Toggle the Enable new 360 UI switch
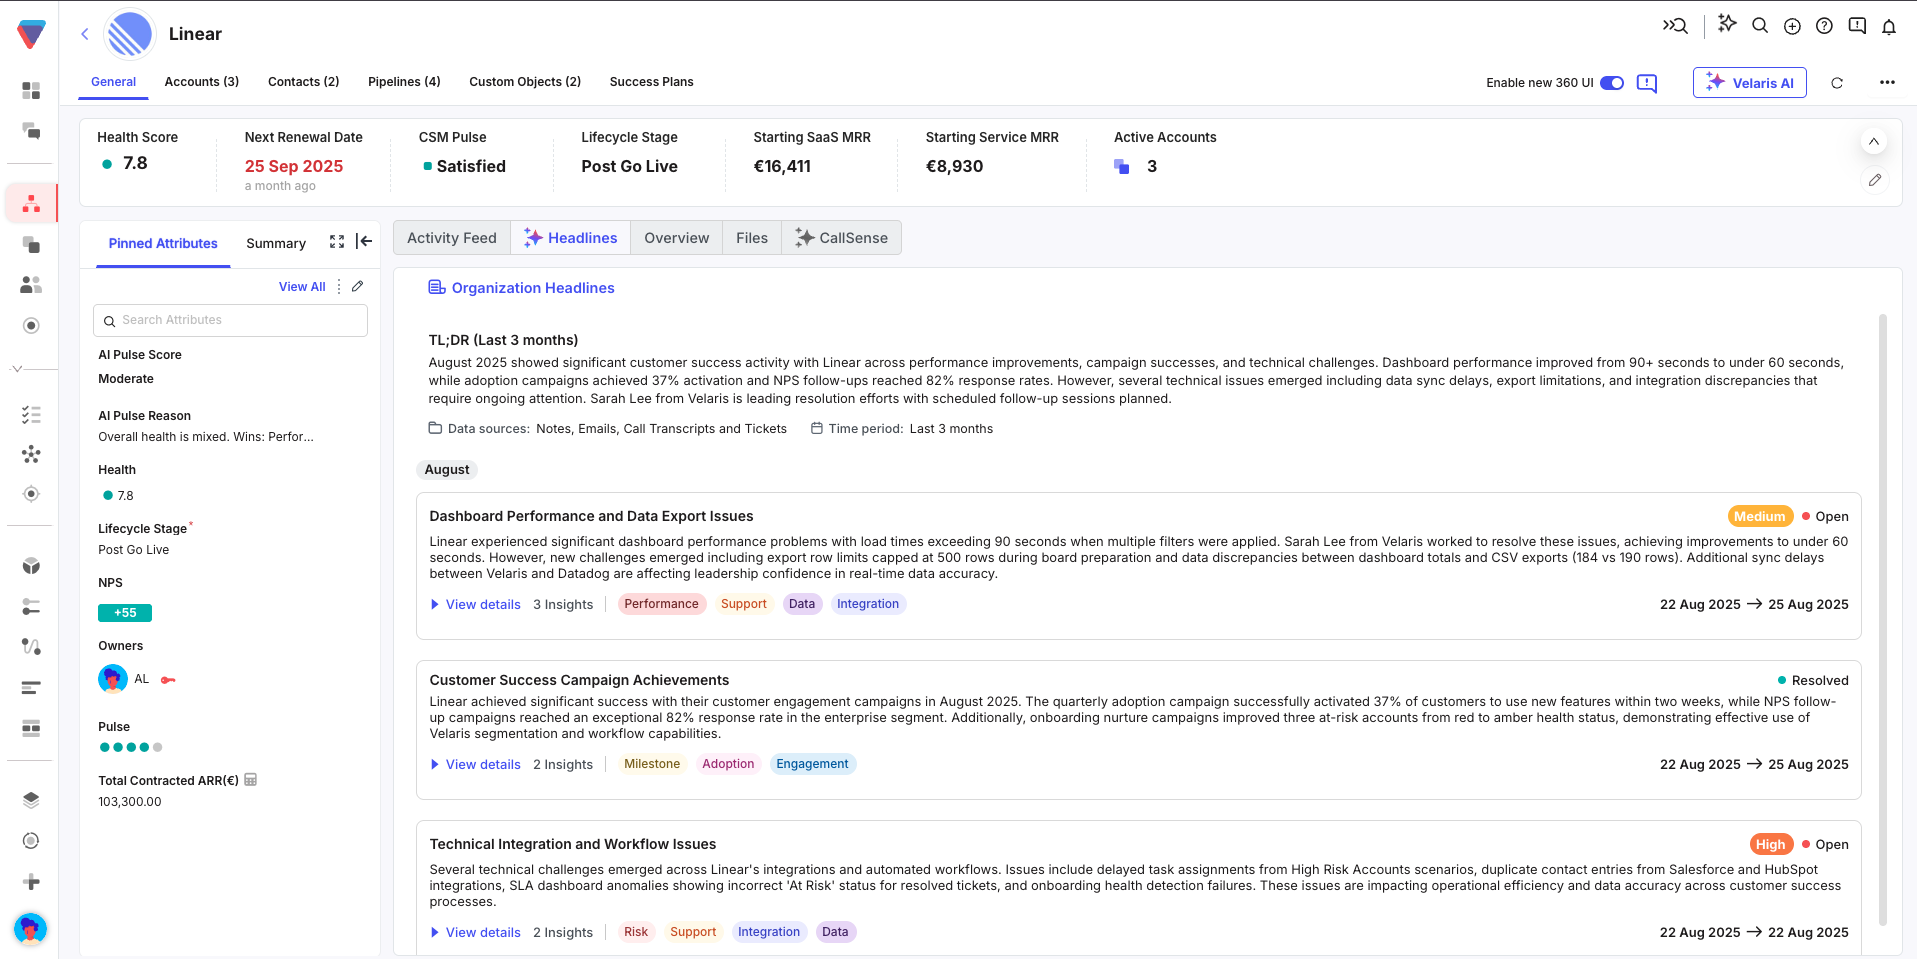Image resolution: width=1917 pixels, height=959 pixels. coord(1611,83)
